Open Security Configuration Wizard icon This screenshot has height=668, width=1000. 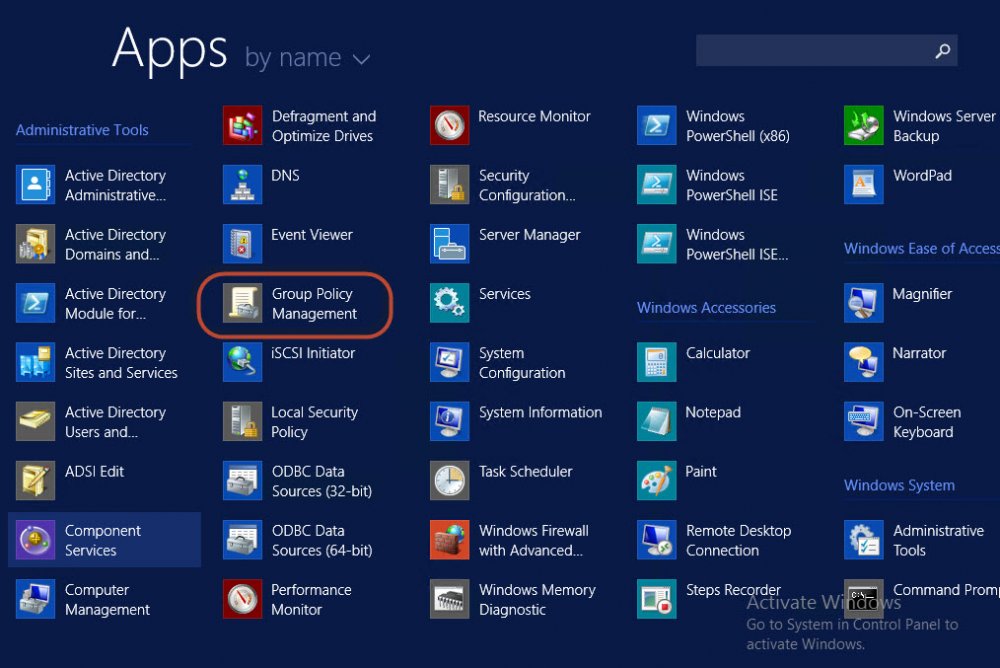tap(450, 185)
